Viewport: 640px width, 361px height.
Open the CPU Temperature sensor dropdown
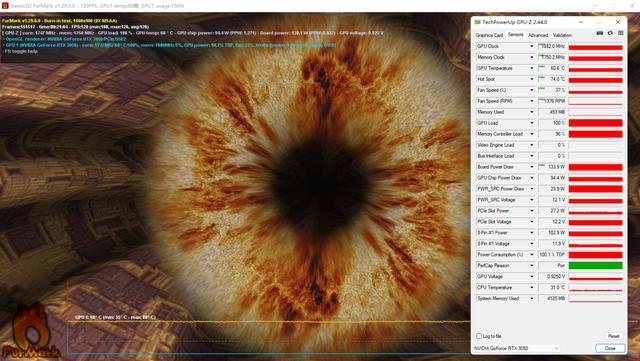tap(531, 288)
